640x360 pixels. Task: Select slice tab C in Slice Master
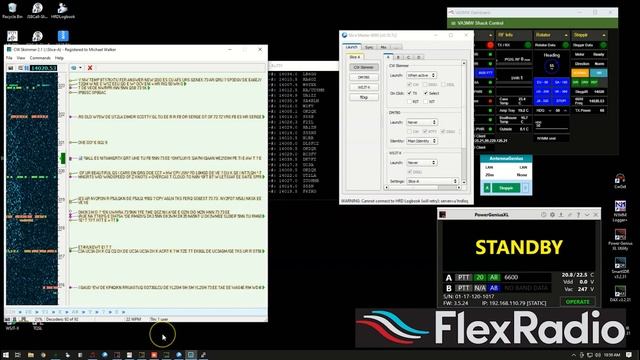point(408,57)
